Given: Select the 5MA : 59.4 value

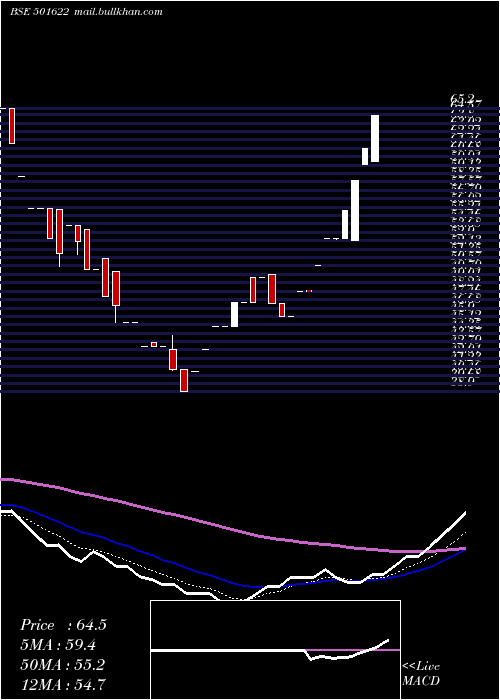Looking at the screenshot, I should [58, 645].
